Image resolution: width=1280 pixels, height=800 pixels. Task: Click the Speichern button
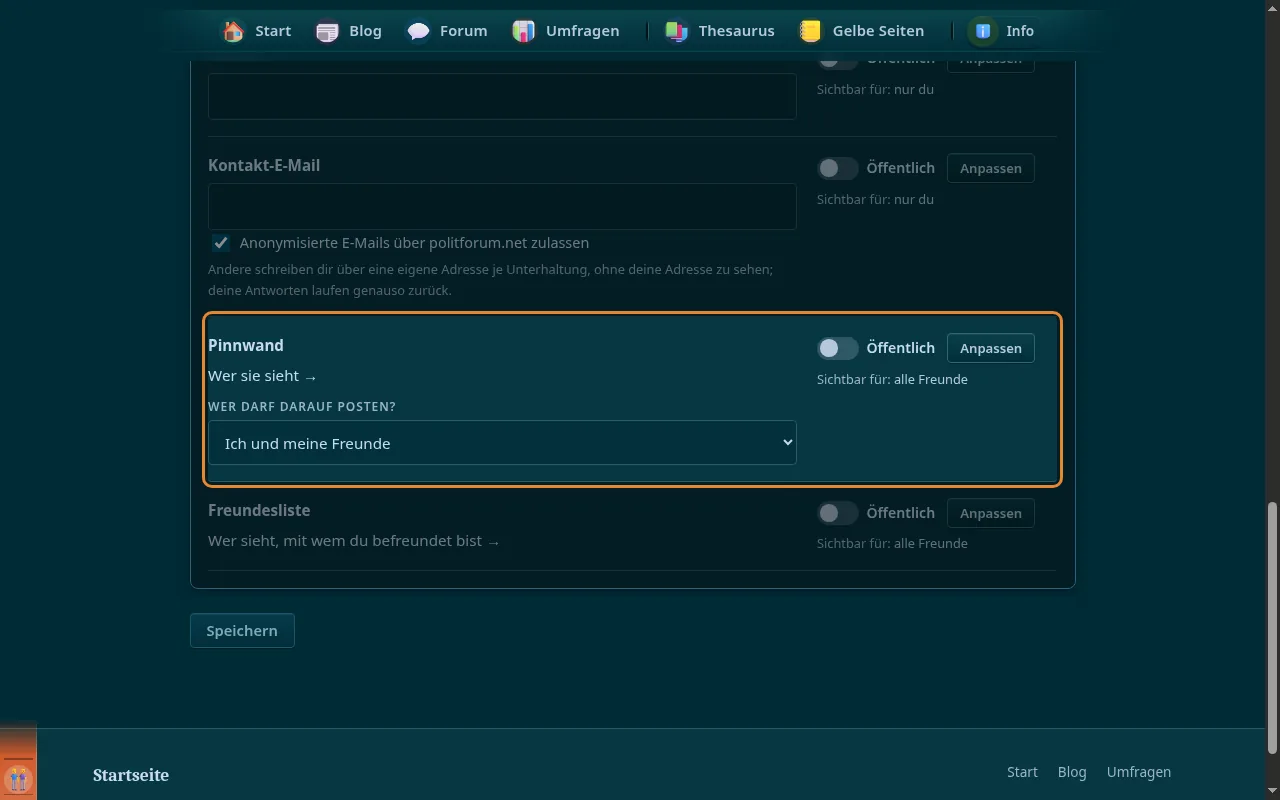[x=242, y=631]
